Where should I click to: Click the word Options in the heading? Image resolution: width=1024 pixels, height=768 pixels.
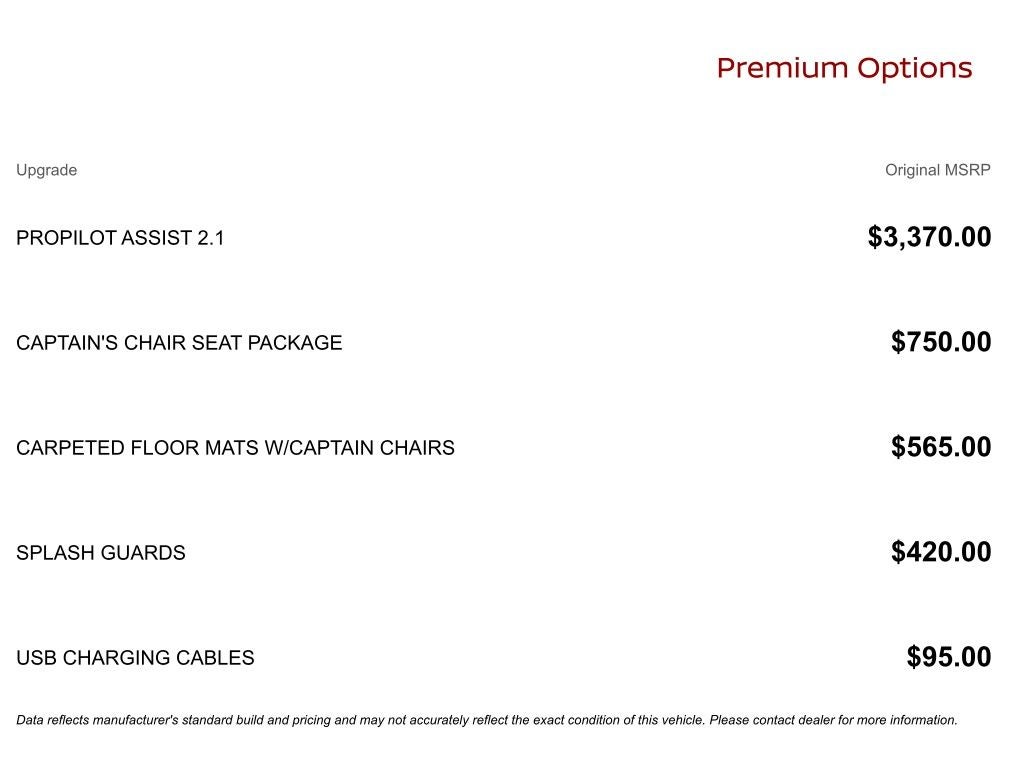(x=914, y=68)
